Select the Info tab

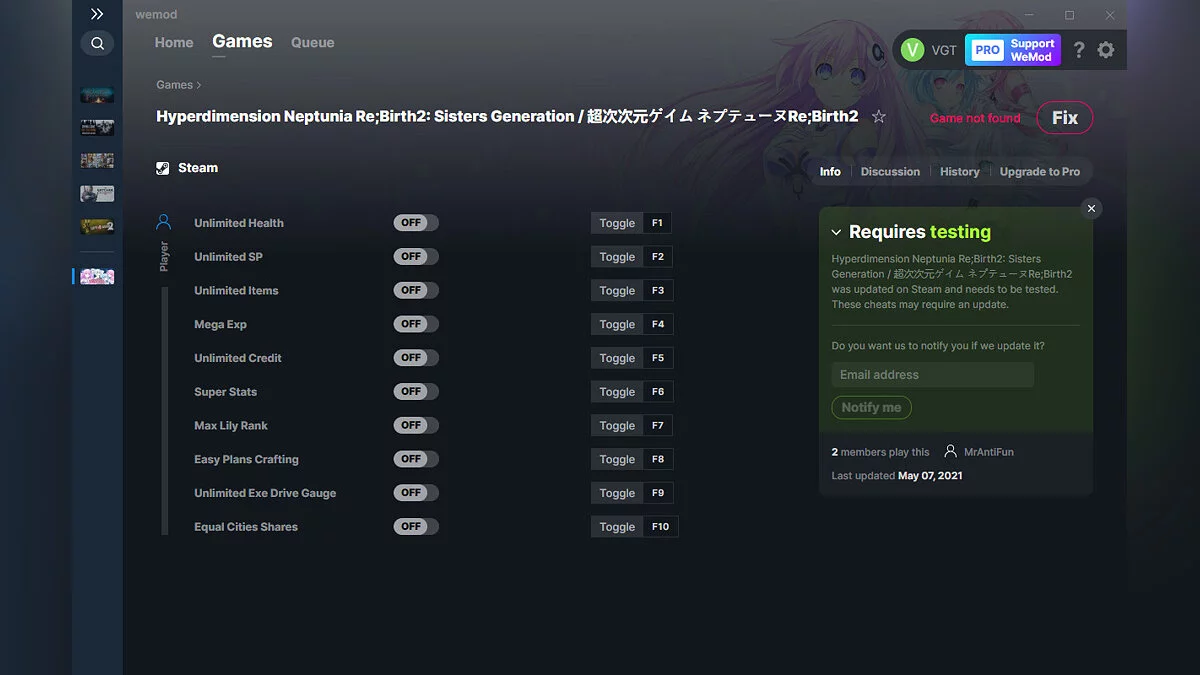pos(830,172)
